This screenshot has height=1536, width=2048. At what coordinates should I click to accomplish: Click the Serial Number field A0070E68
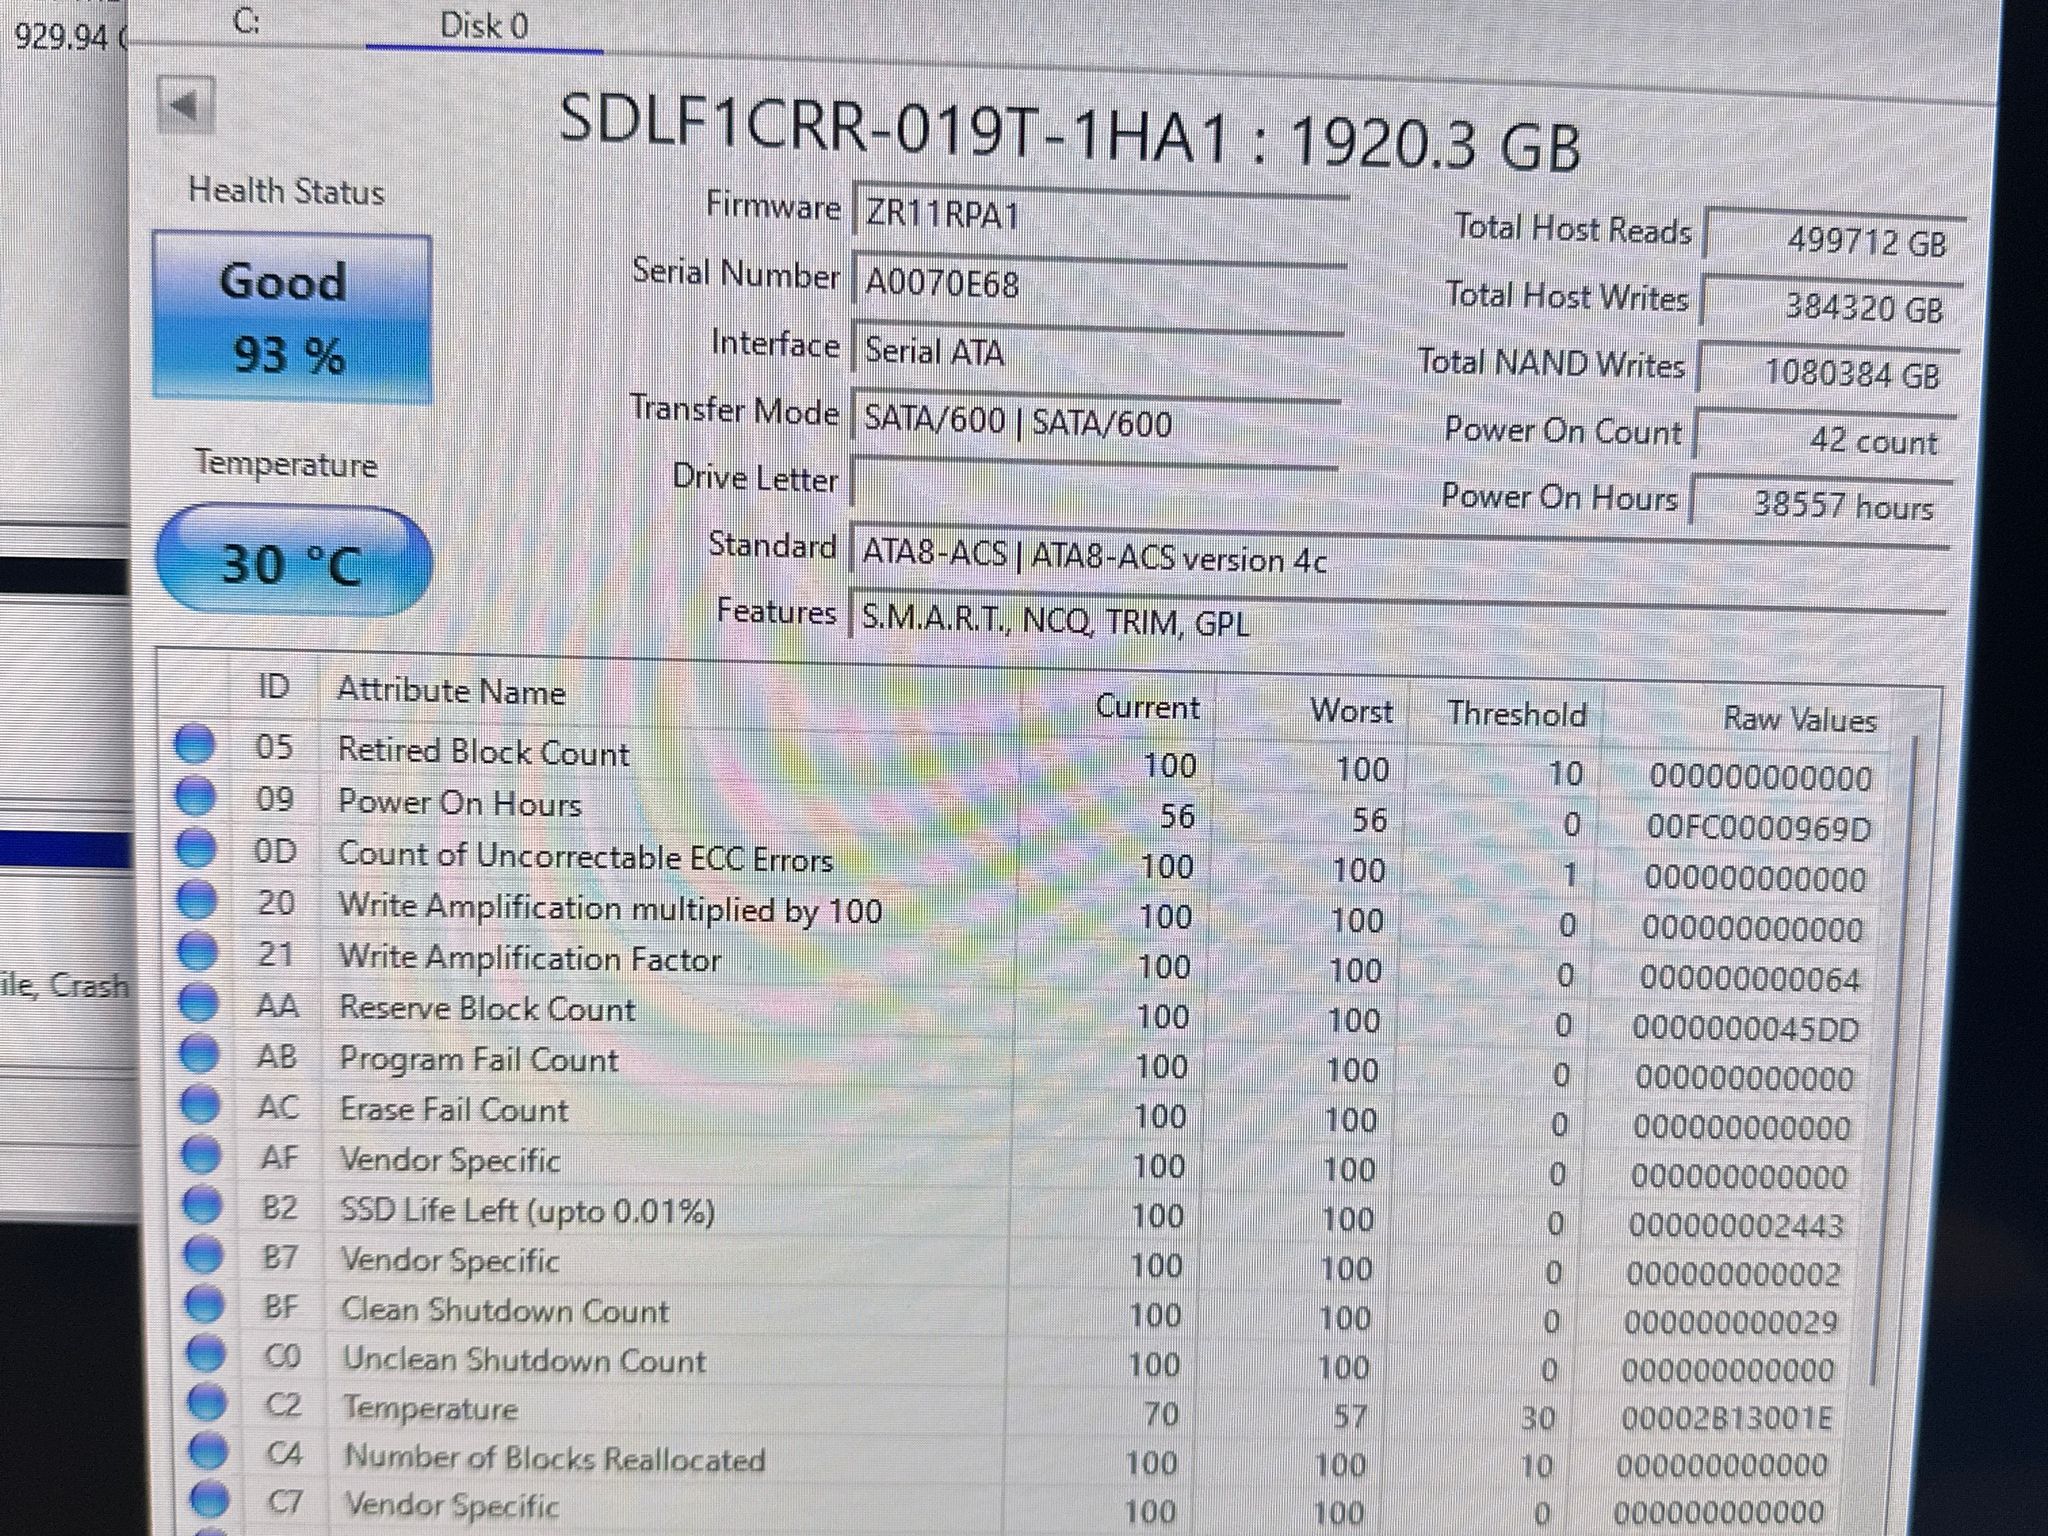click(x=1099, y=282)
